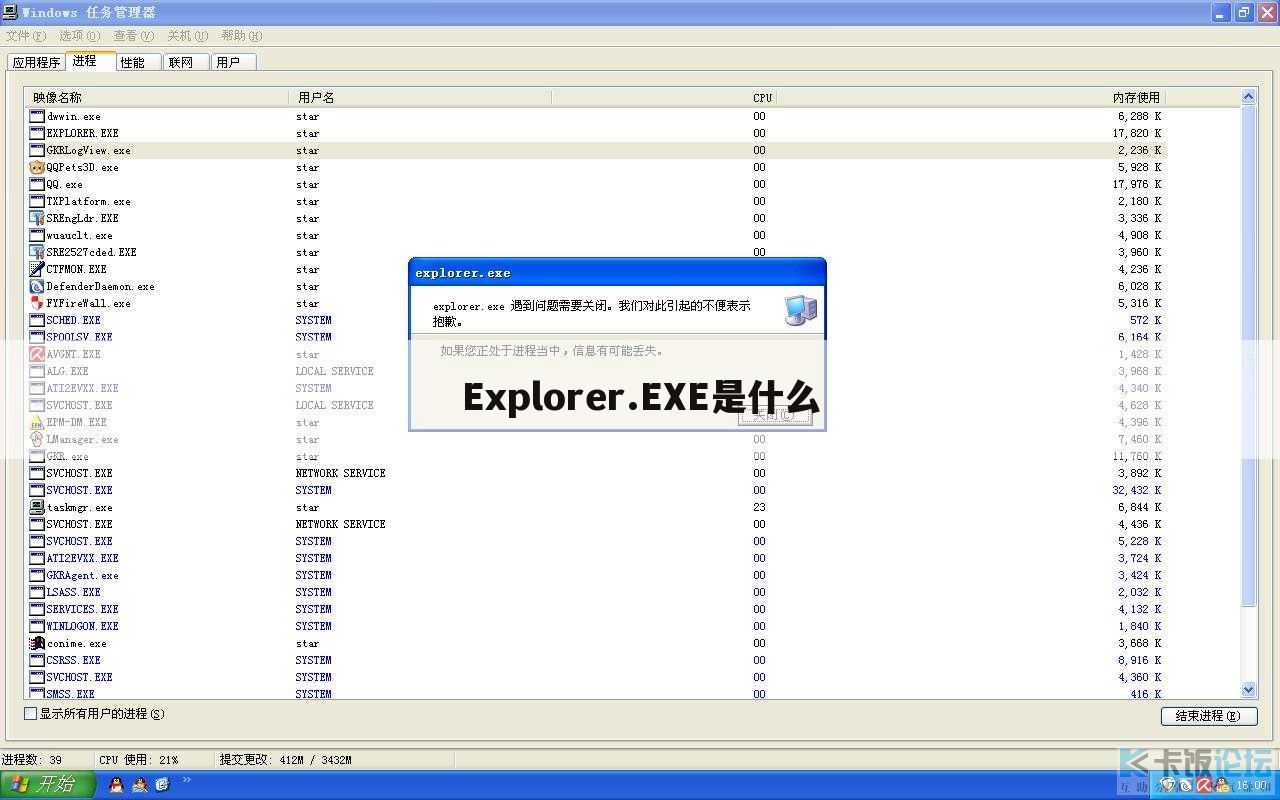Screen dimensions: 1280x800
Task: Select LSASS.EXE process row
Action: coord(596,592)
